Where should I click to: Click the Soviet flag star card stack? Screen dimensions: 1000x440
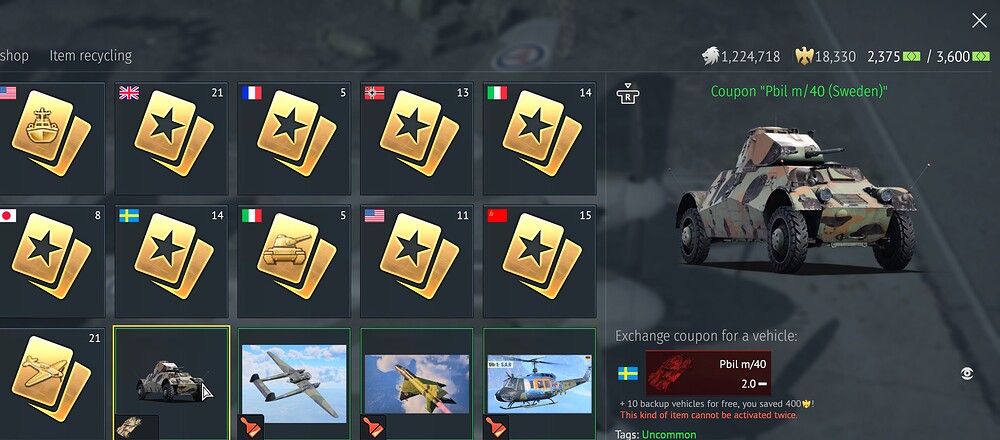click(x=540, y=261)
